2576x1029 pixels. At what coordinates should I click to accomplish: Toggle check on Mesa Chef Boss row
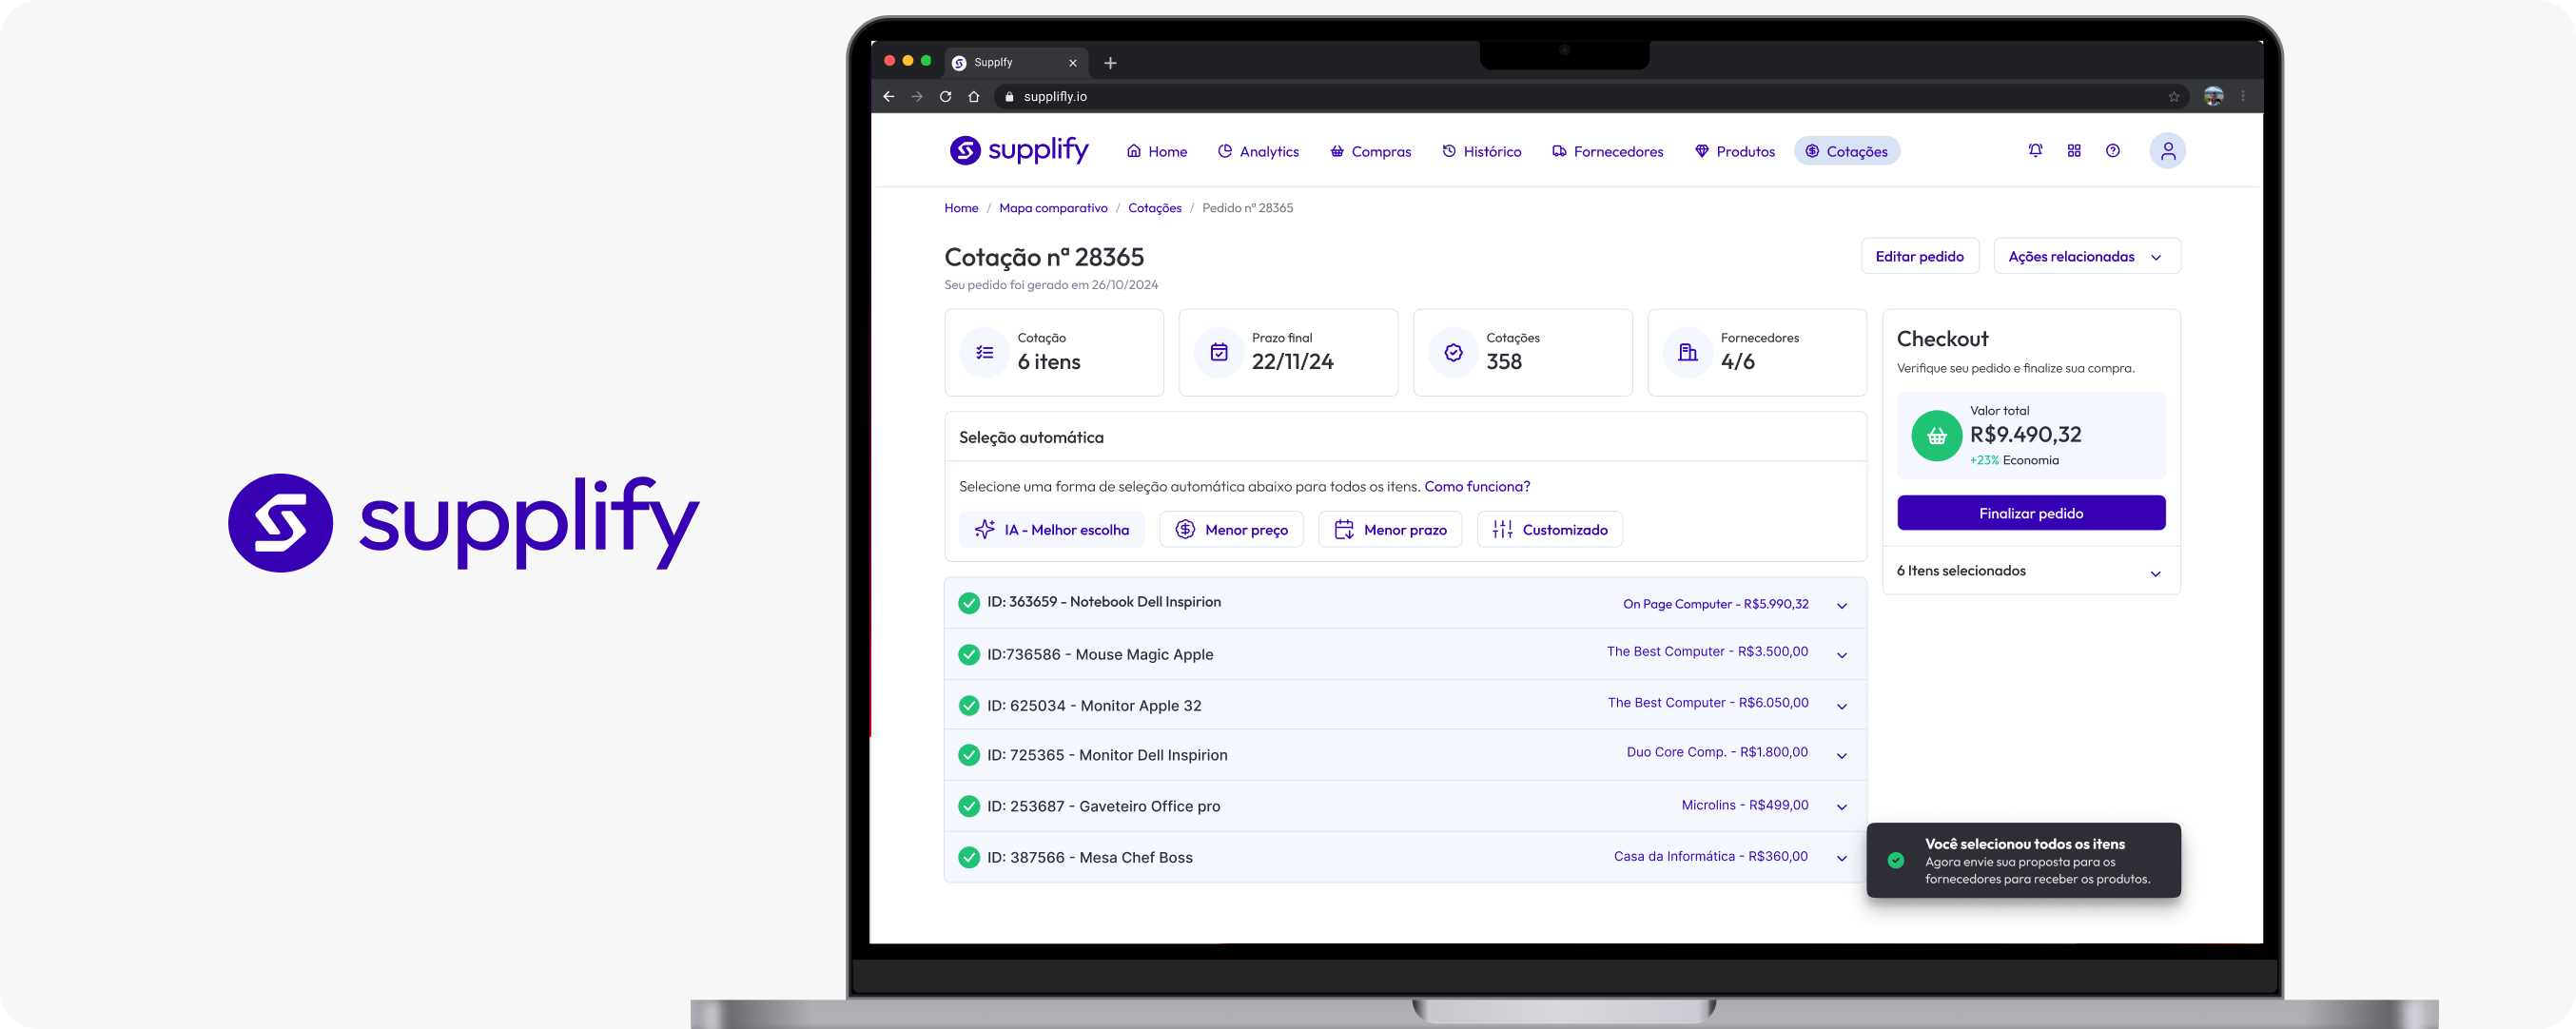click(x=968, y=857)
